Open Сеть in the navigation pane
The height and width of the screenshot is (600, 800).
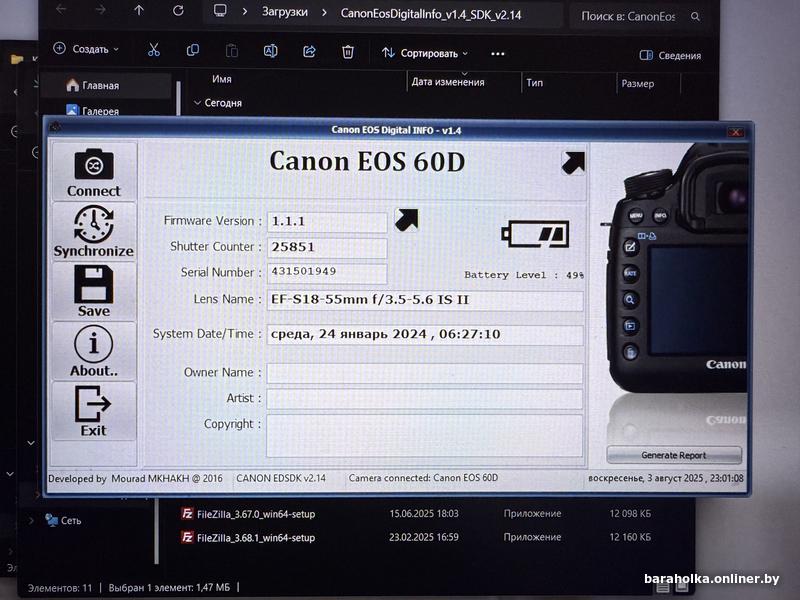tap(63, 520)
